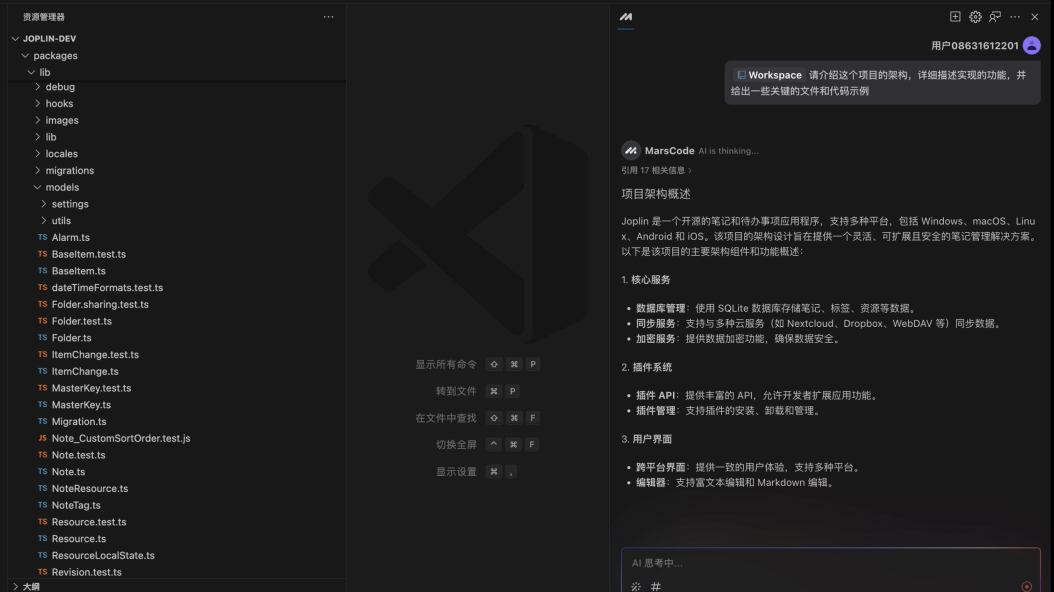Open Resource.ts file
Screen dimensions: 1054x592
point(79,539)
